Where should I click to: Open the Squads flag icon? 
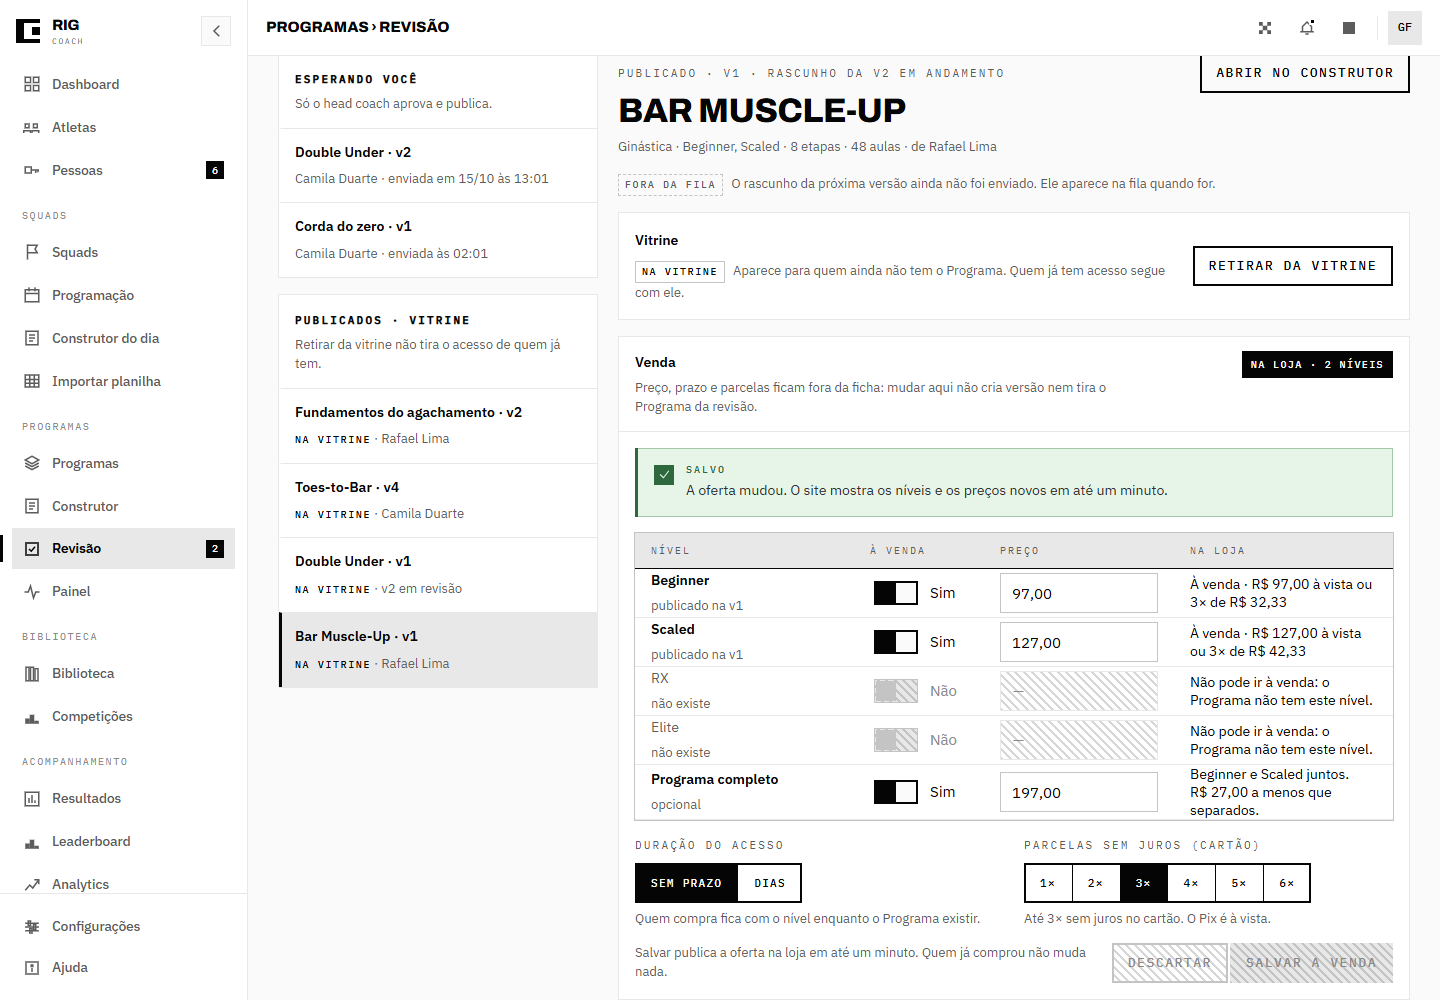pyautogui.click(x=32, y=252)
